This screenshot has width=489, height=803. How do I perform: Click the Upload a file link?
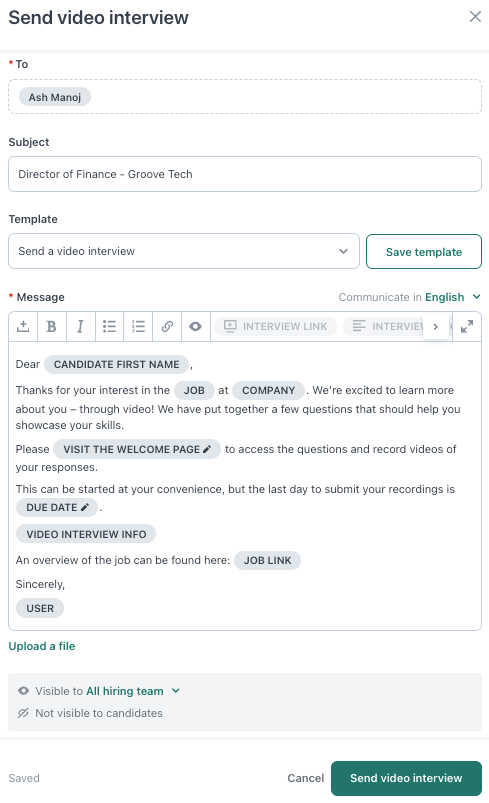coord(41,646)
